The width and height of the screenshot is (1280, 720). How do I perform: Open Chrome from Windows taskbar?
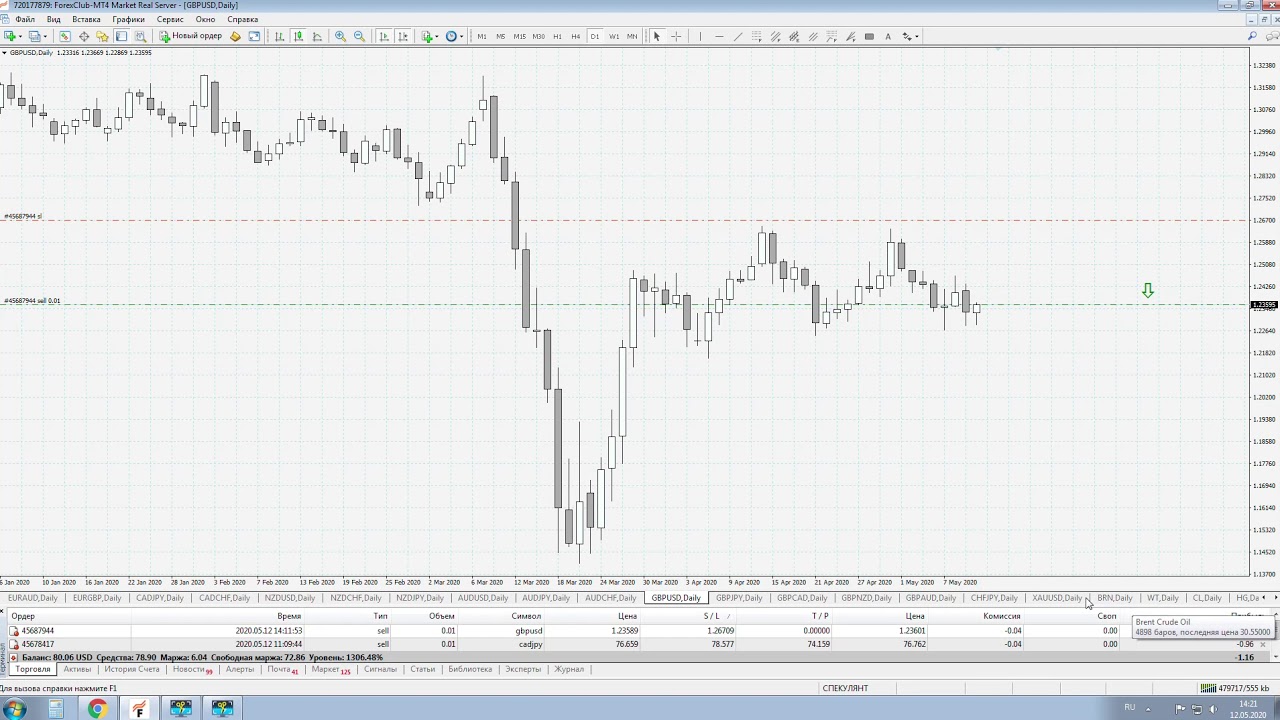pyautogui.click(x=97, y=709)
